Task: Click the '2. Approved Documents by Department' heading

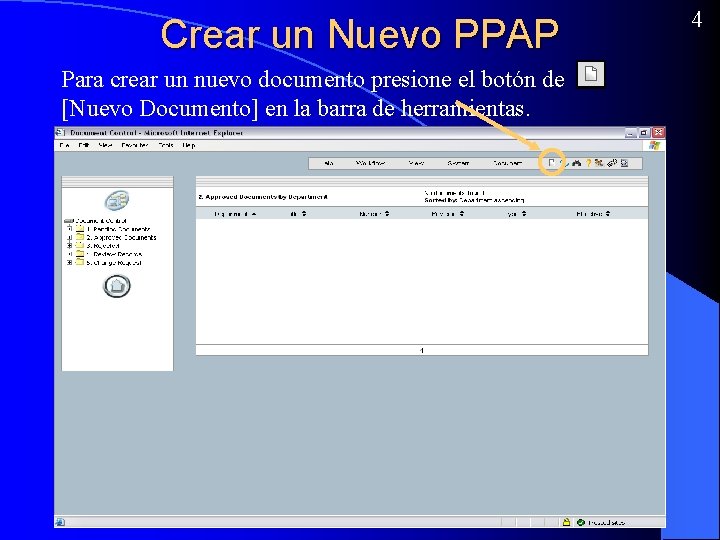Action: coord(263,197)
